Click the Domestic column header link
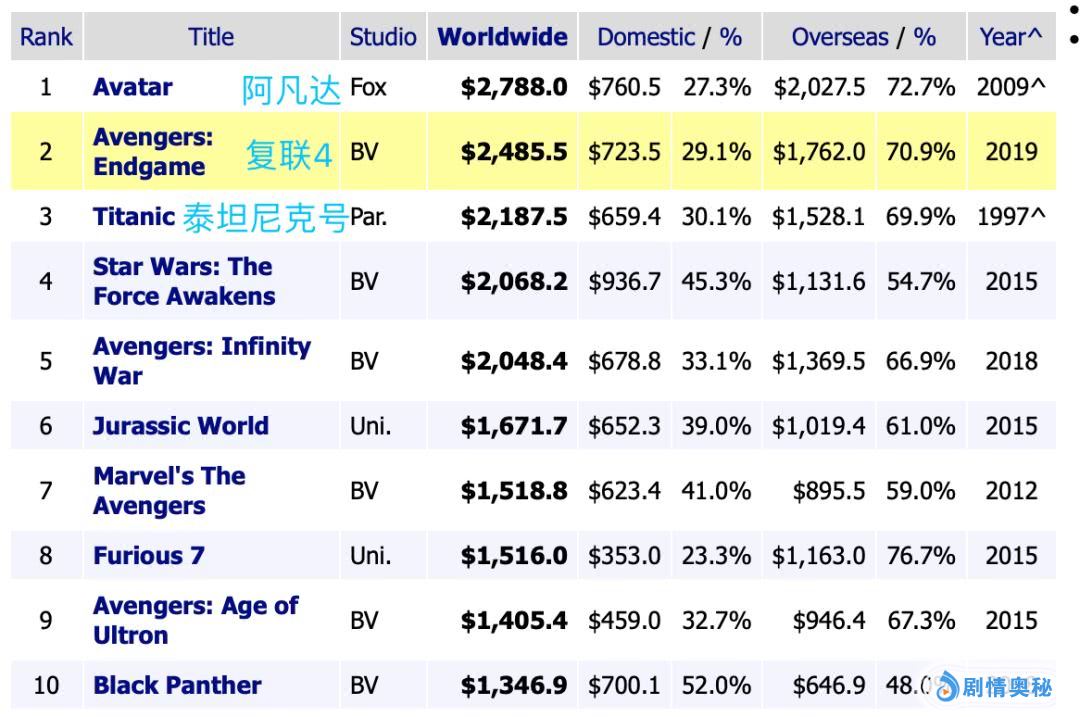This screenshot has width=1080, height=717. [x=645, y=37]
